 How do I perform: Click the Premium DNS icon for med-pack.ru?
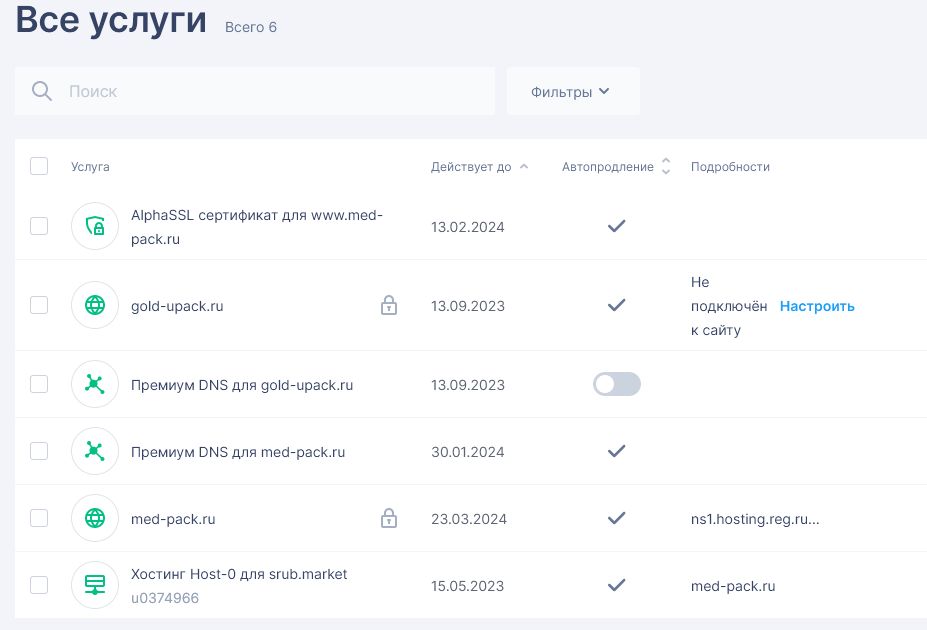click(x=95, y=452)
